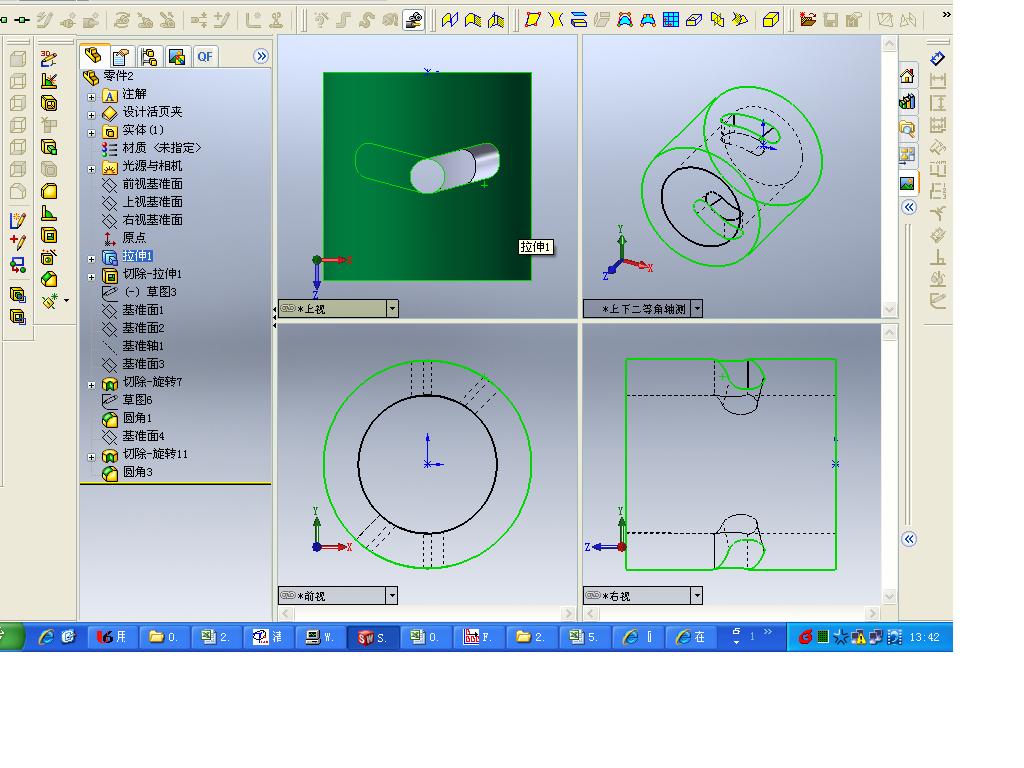This screenshot has width=1024, height=768.
Task: Click right scroll arrow under 右视 viewport
Action: pyautogui.click(x=872, y=613)
